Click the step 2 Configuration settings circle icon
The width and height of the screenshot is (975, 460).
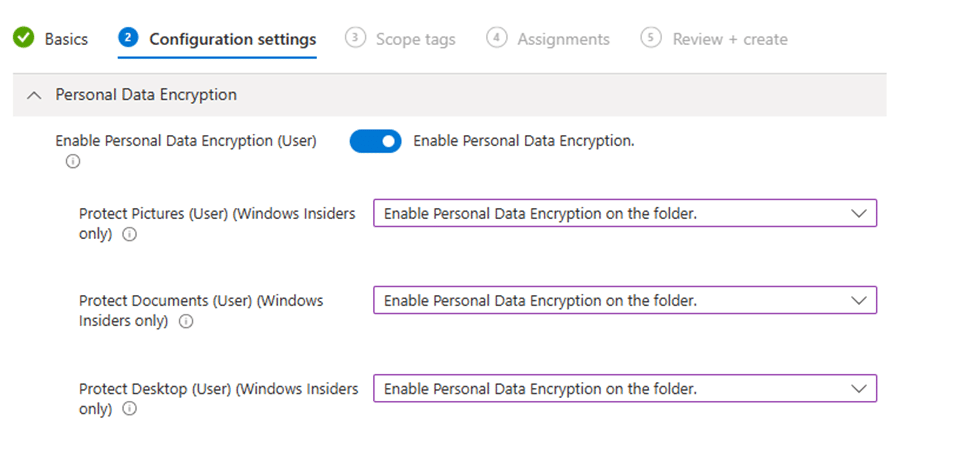pyautogui.click(x=128, y=38)
